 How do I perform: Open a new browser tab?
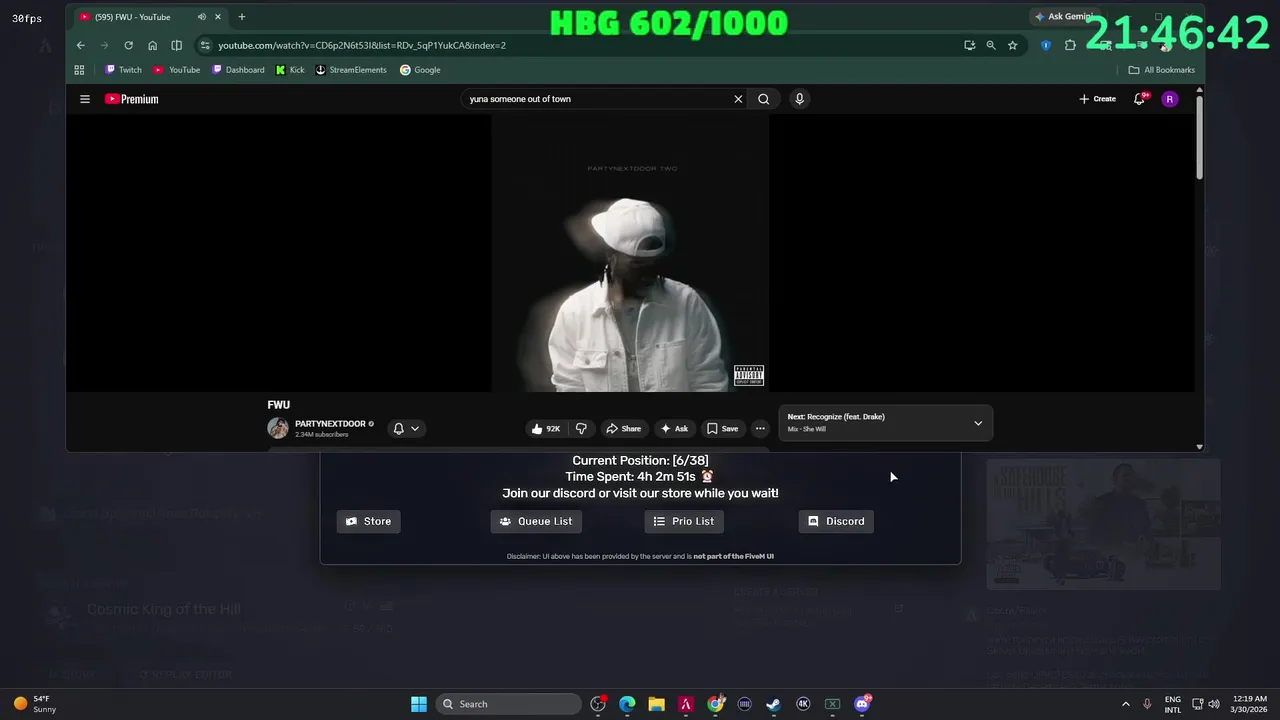[x=241, y=17]
